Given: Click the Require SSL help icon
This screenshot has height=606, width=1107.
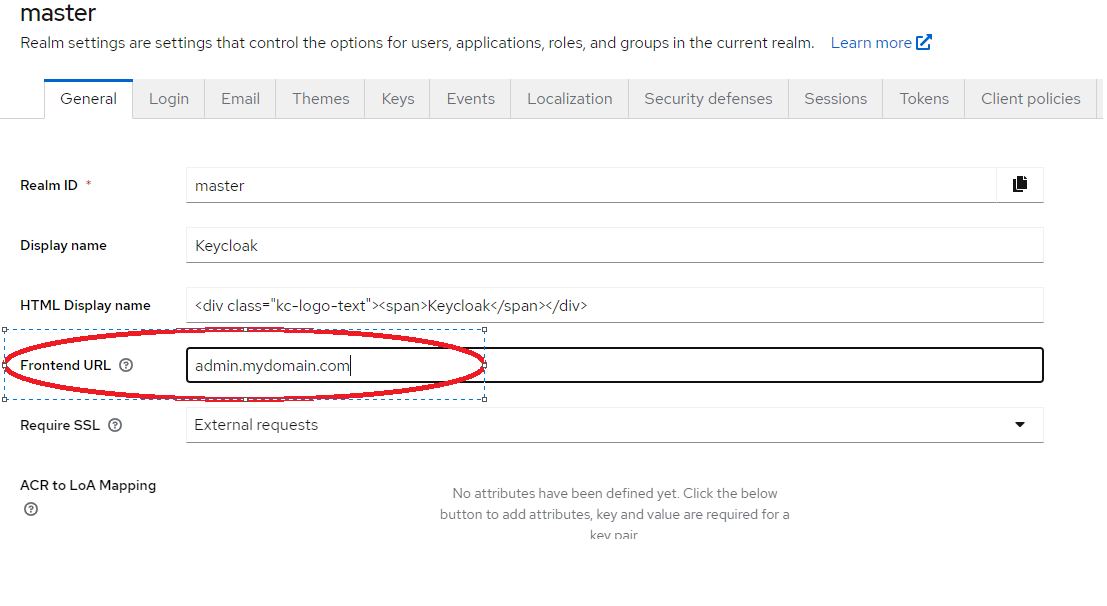Looking at the screenshot, I should coord(113,424).
